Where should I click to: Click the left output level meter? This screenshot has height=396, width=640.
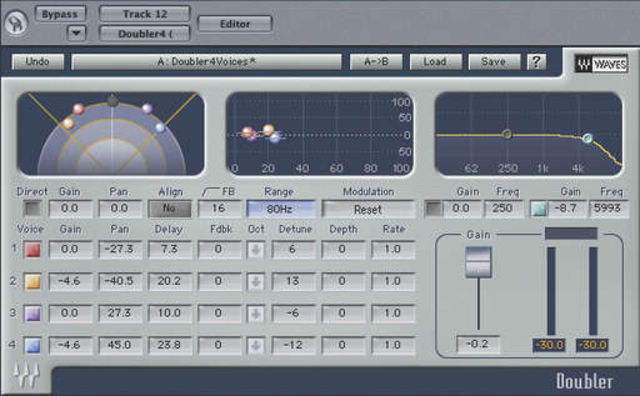tap(551, 291)
